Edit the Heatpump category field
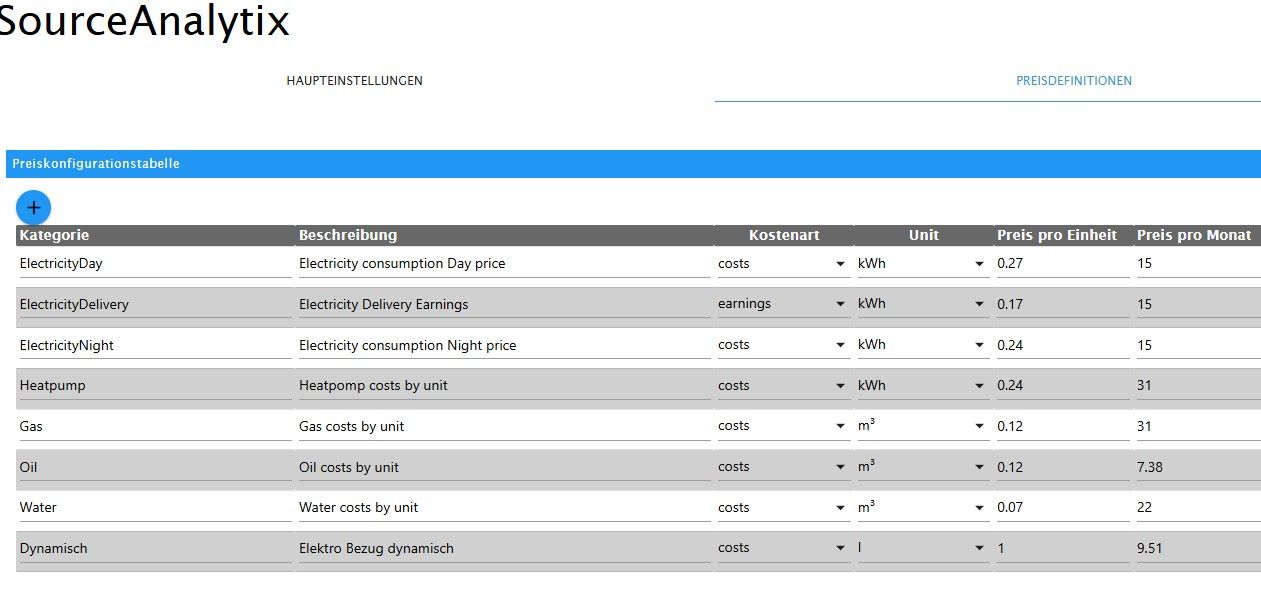Viewport: 1261px width, 609px height. [155, 386]
